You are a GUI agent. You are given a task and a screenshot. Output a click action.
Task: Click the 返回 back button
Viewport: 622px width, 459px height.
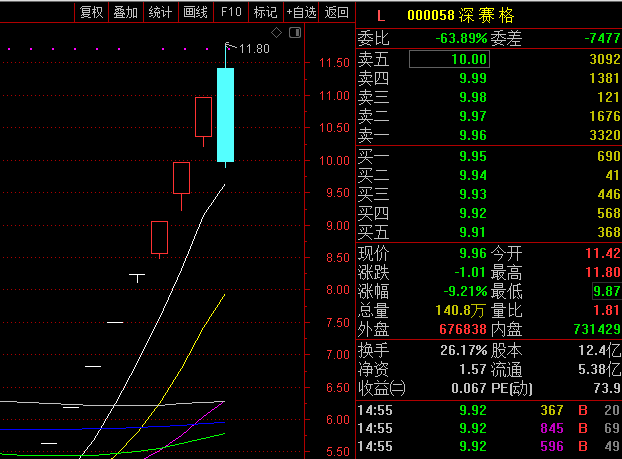coord(336,12)
